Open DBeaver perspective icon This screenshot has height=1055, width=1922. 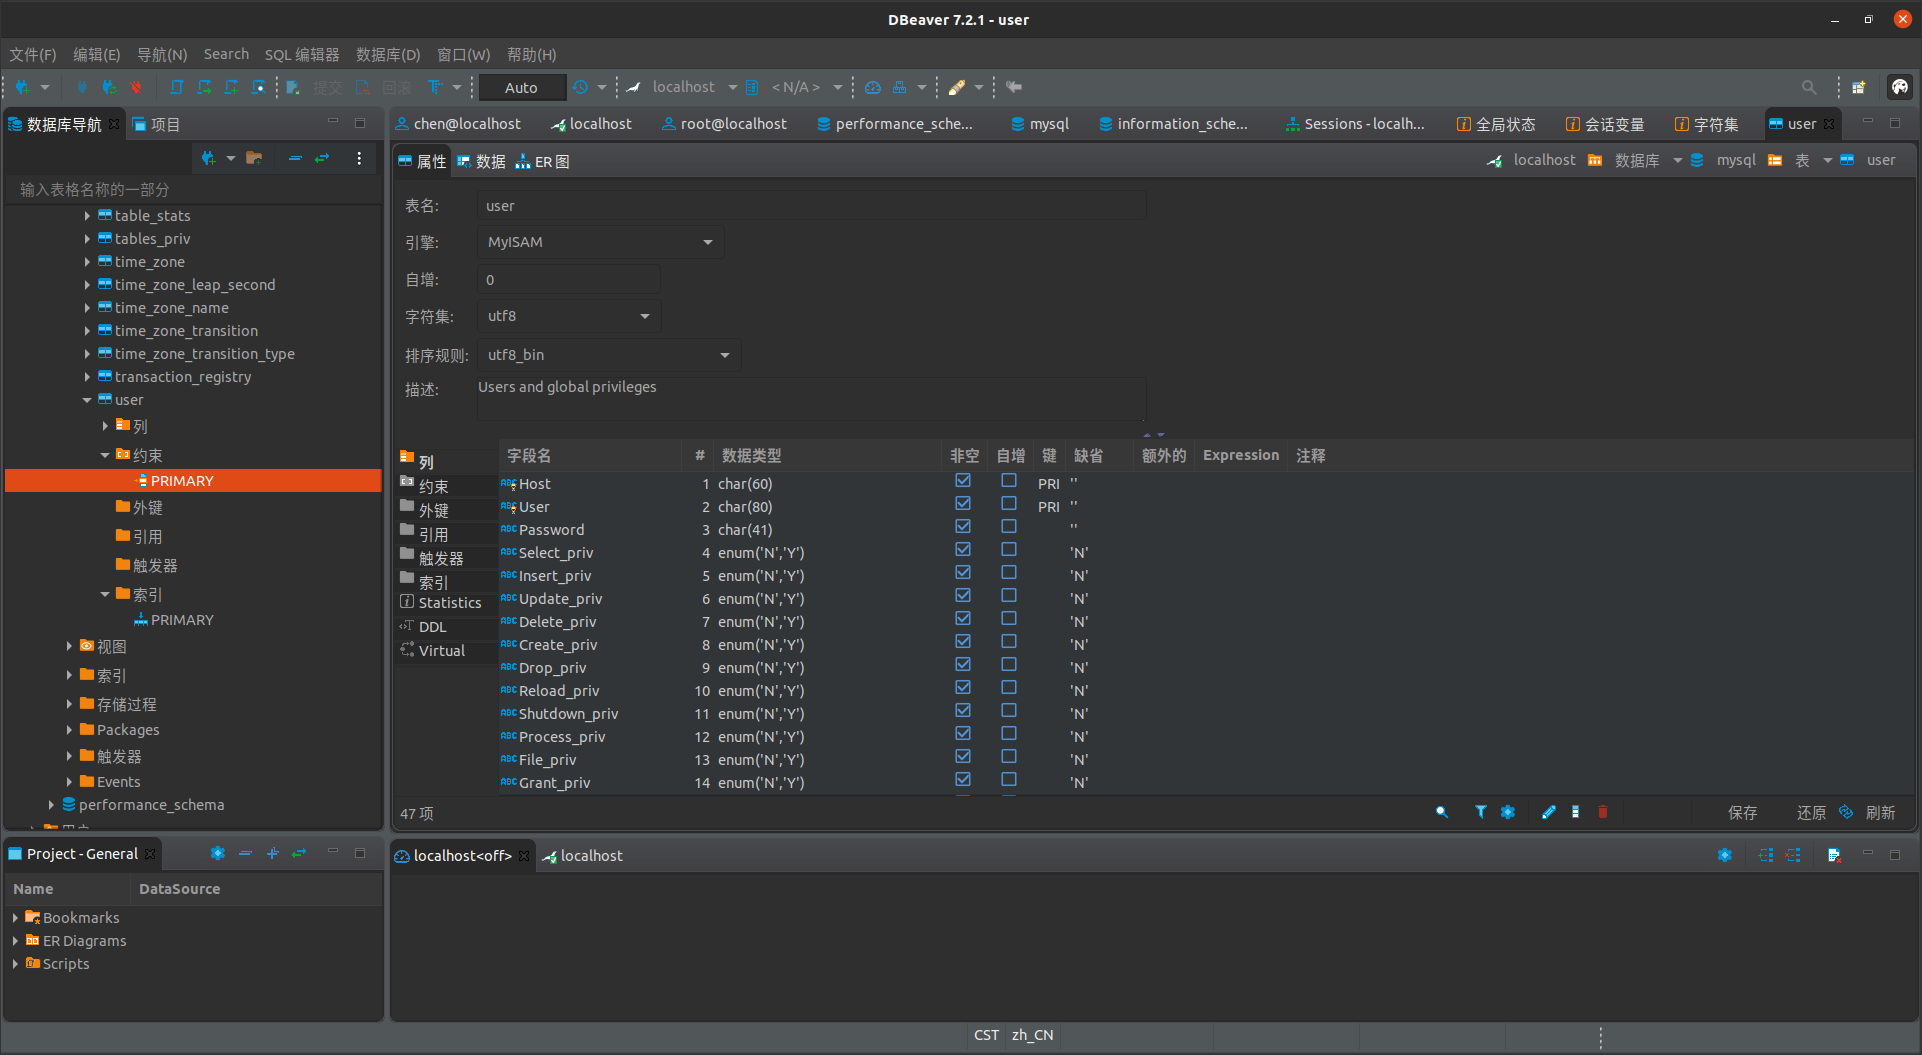[1900, 88]
